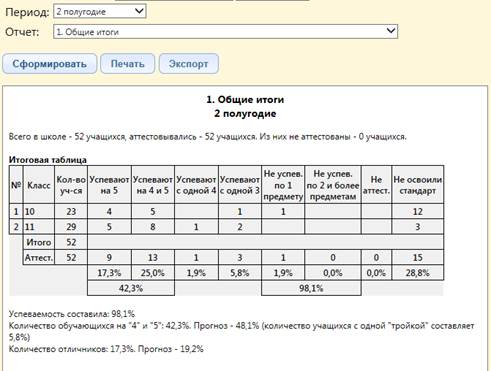Click the 'Итого' row label
The image size is (491, 371).
[x=39, y=242]
